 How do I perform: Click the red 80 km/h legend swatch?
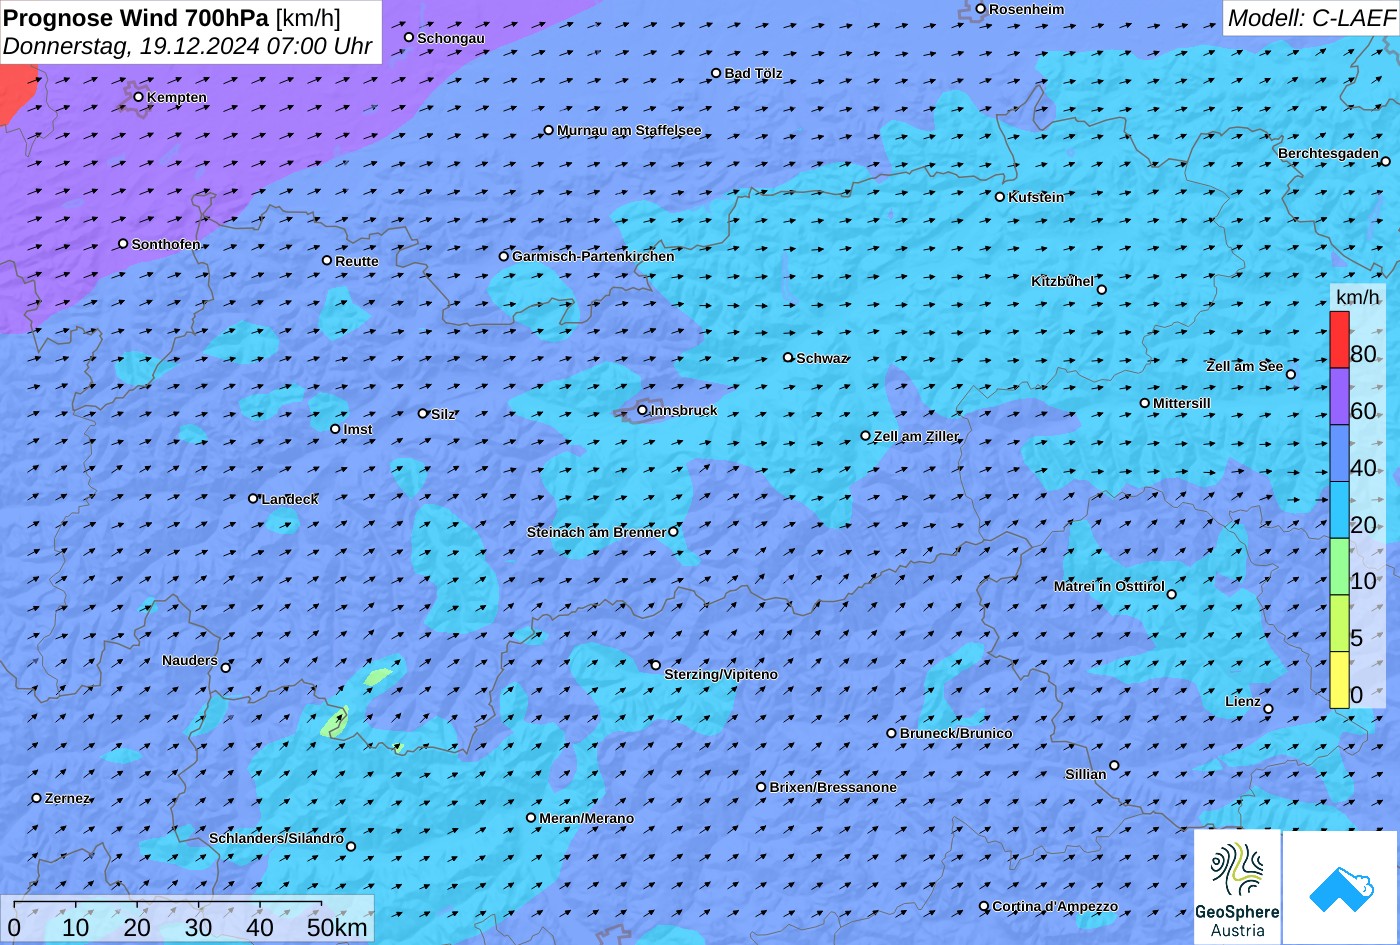[1339, 340]
